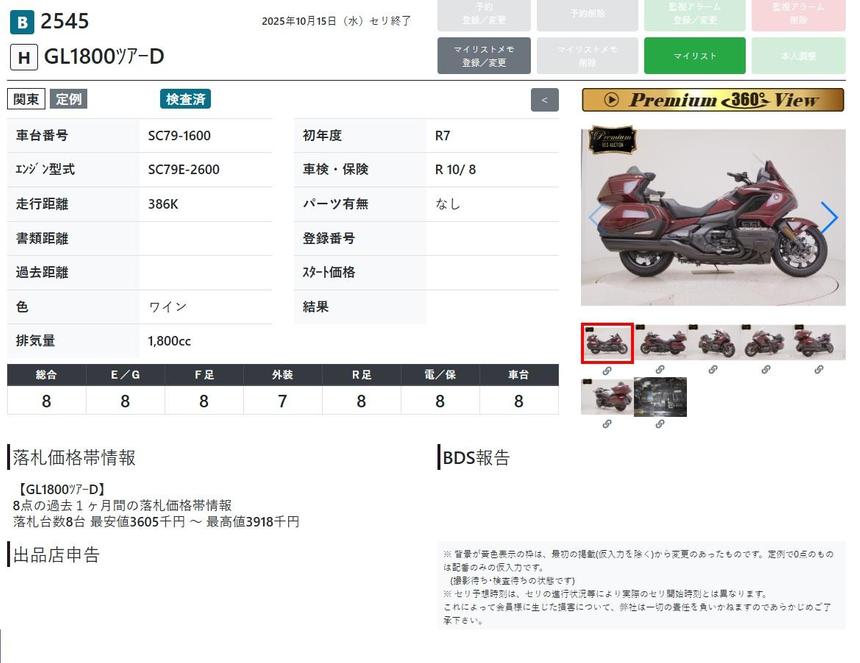Select the fifth thumbnail in top row
The width and height of the screenshot is (860, 663).
coord(819,343)
